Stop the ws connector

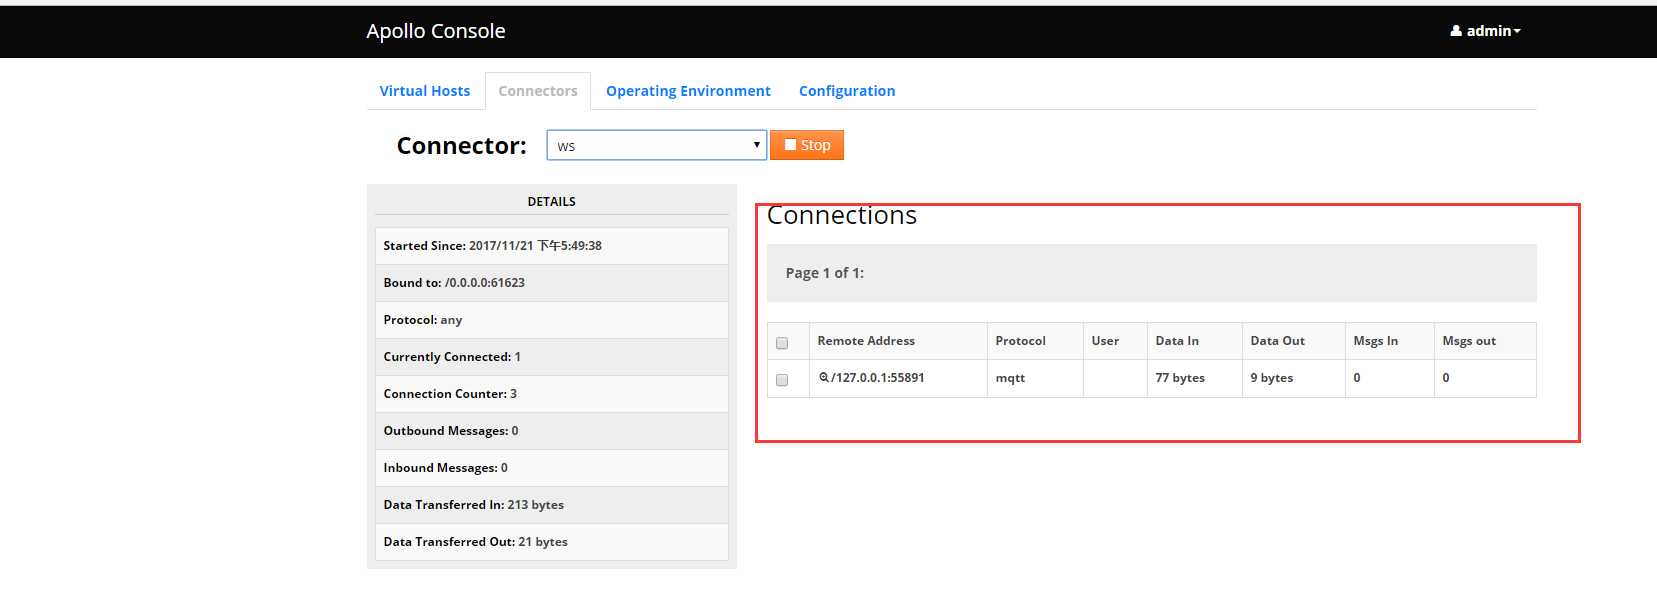tap(807, 145)
